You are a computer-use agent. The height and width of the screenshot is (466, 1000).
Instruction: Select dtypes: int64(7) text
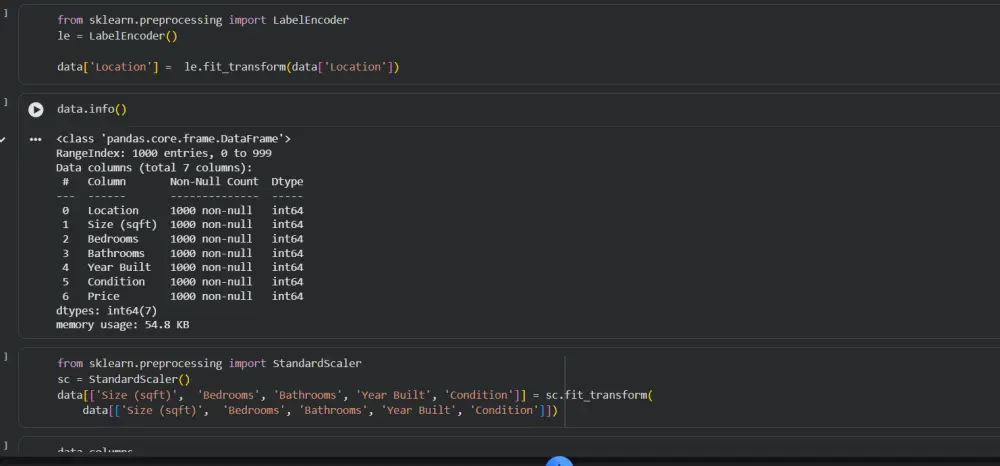107,310
